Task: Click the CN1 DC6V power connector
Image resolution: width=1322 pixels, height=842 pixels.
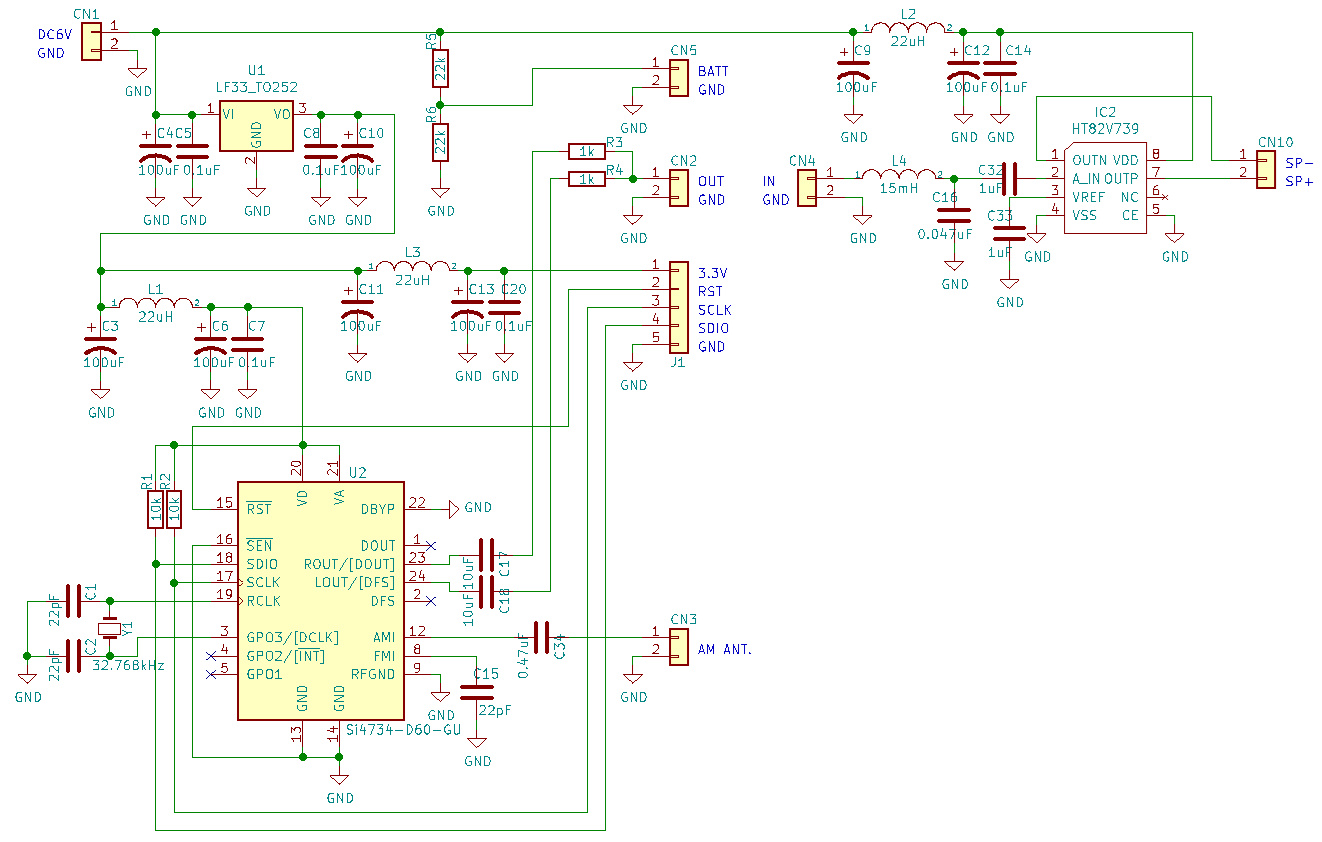Action: click(91, 42)
